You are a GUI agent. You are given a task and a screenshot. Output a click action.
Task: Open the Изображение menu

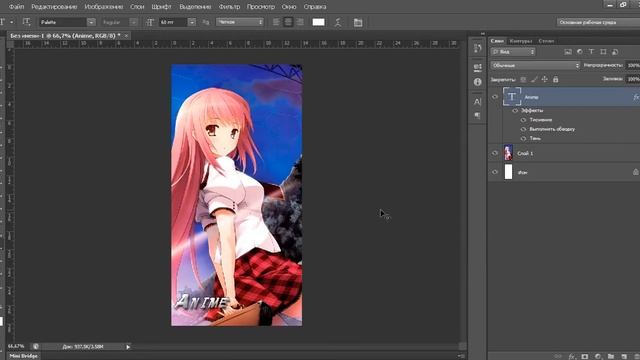[104, 7]
